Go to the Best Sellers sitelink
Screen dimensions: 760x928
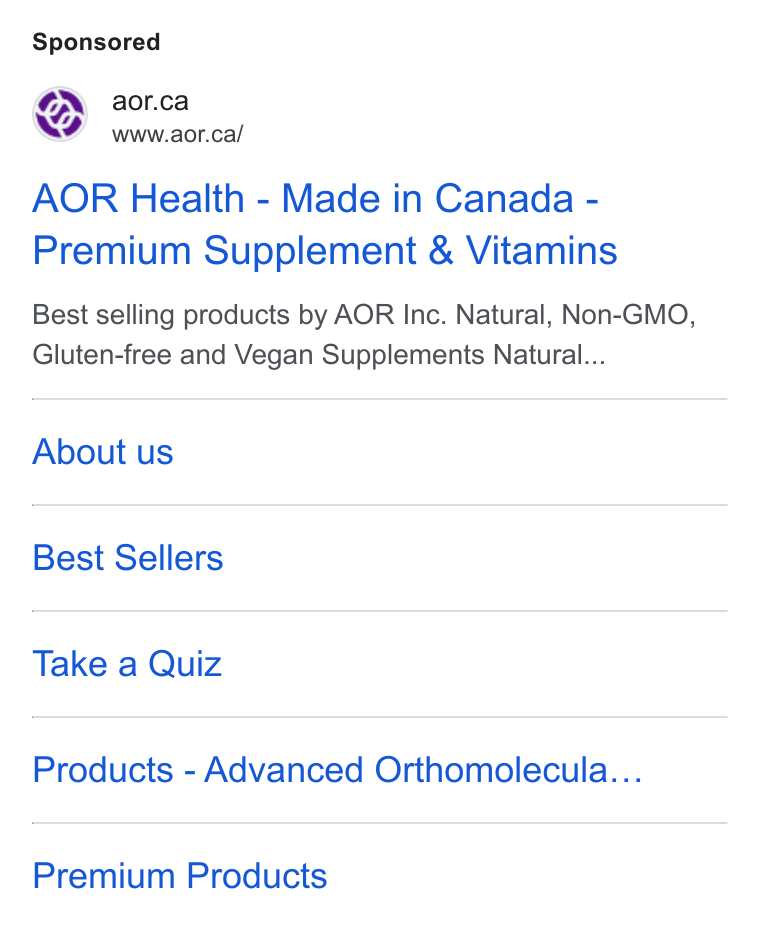(x=128, y=558)
